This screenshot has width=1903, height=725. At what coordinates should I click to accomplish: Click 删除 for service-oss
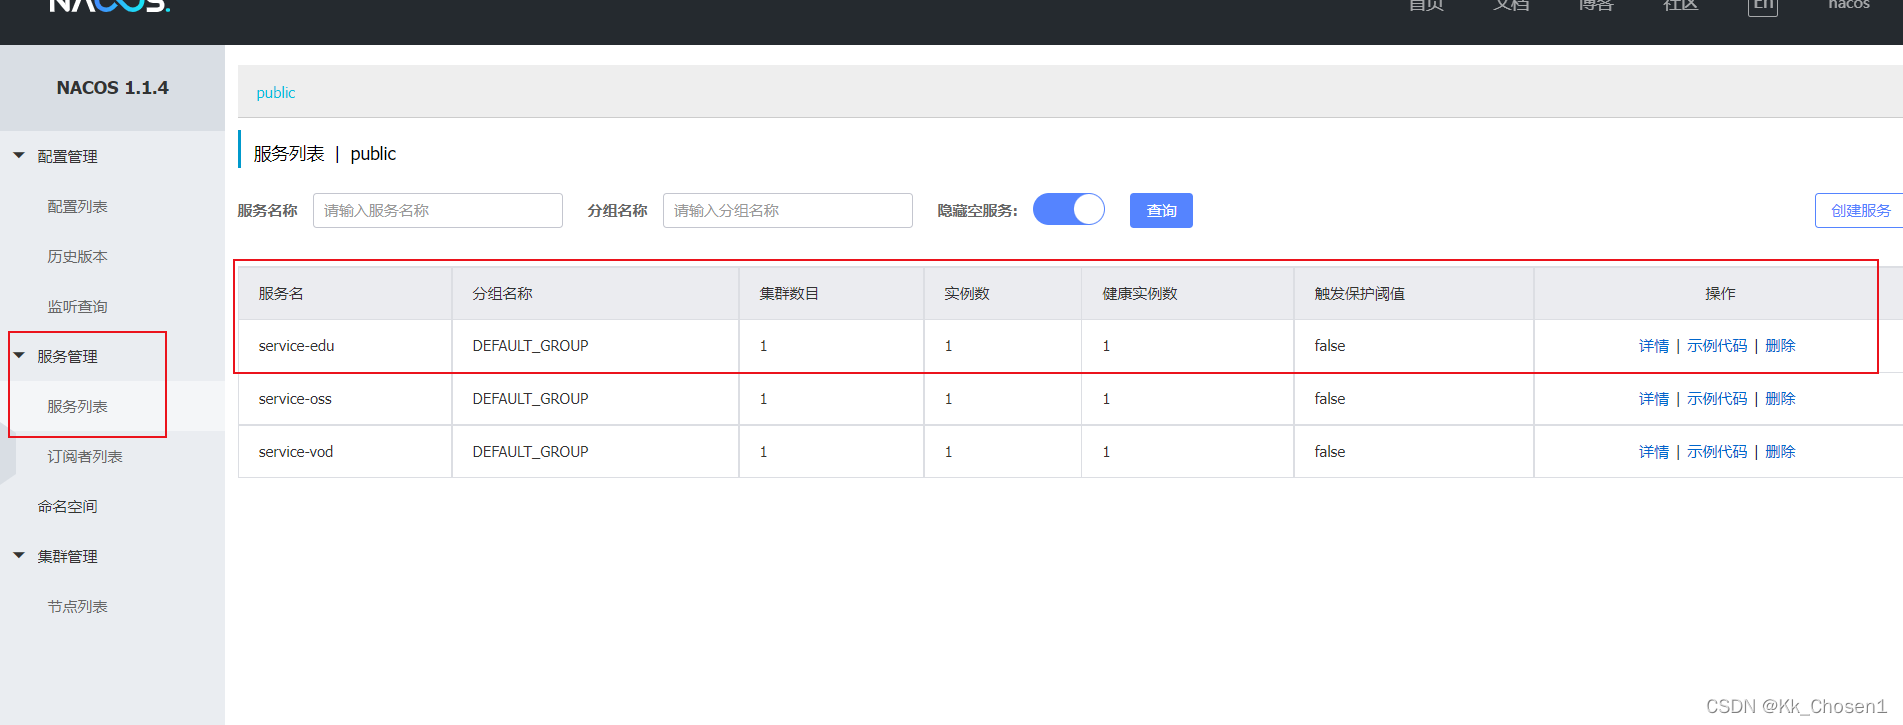click(x=1780, y=399)
